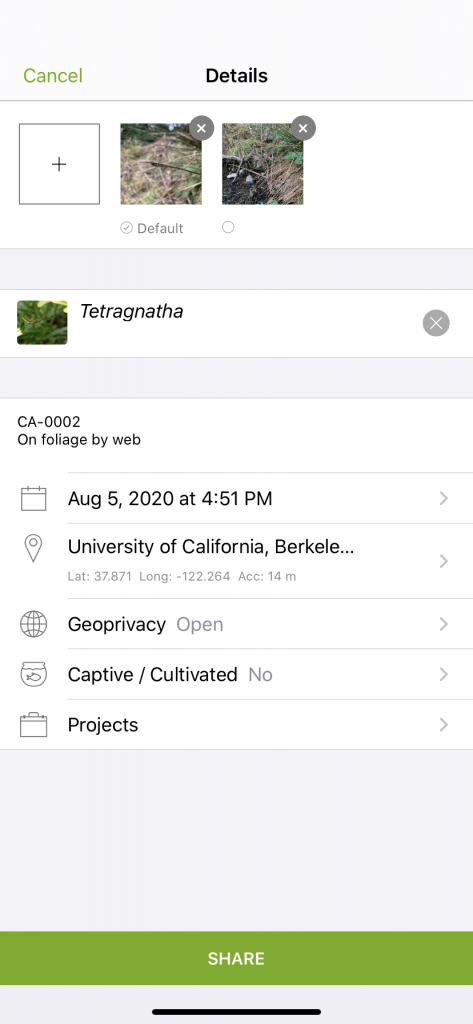Clear the Tetragnatha species identification
473x1024 pixels.
[x=436, y=323]
